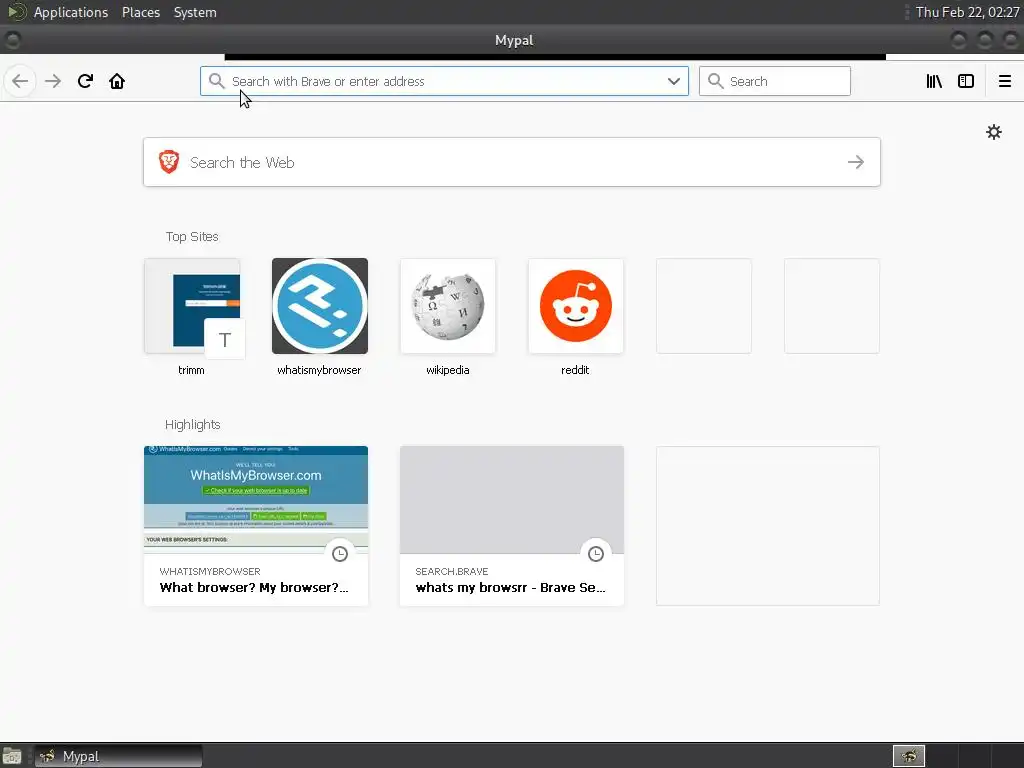Click the trimm label text

191,370
